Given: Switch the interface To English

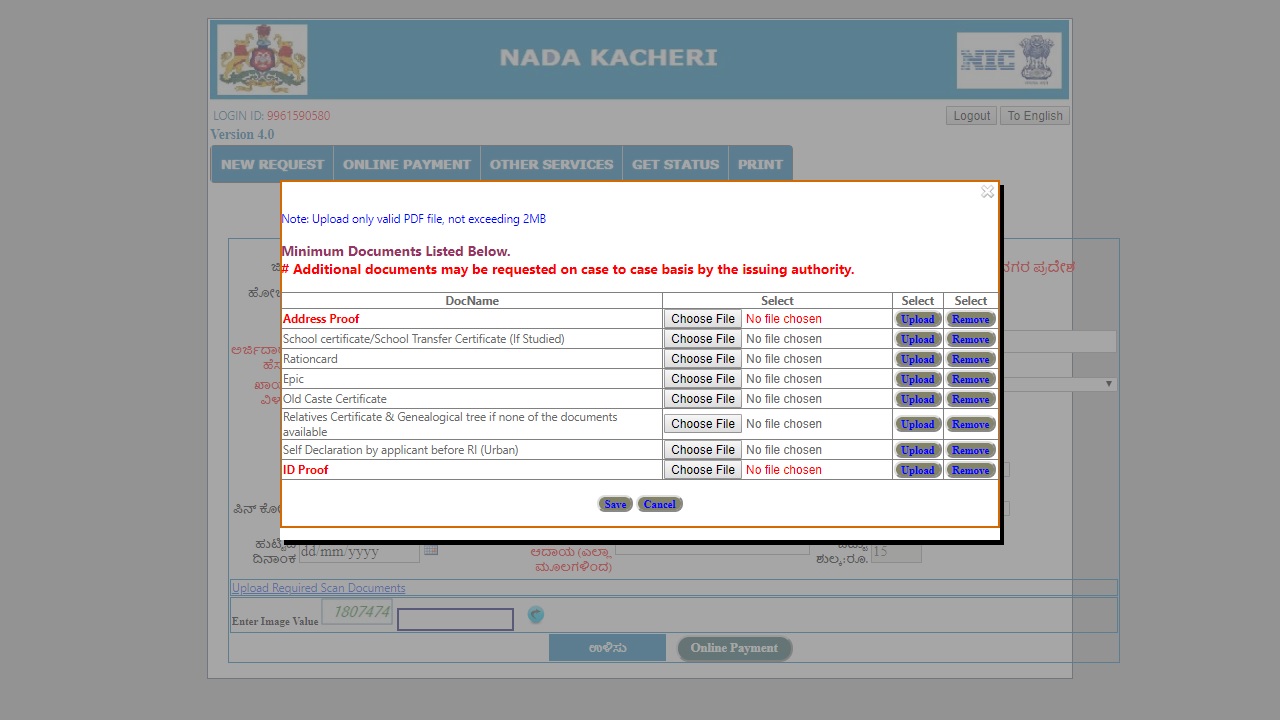Looking at the screenshot, I should pyautogui.click(x=1034, y=115).
